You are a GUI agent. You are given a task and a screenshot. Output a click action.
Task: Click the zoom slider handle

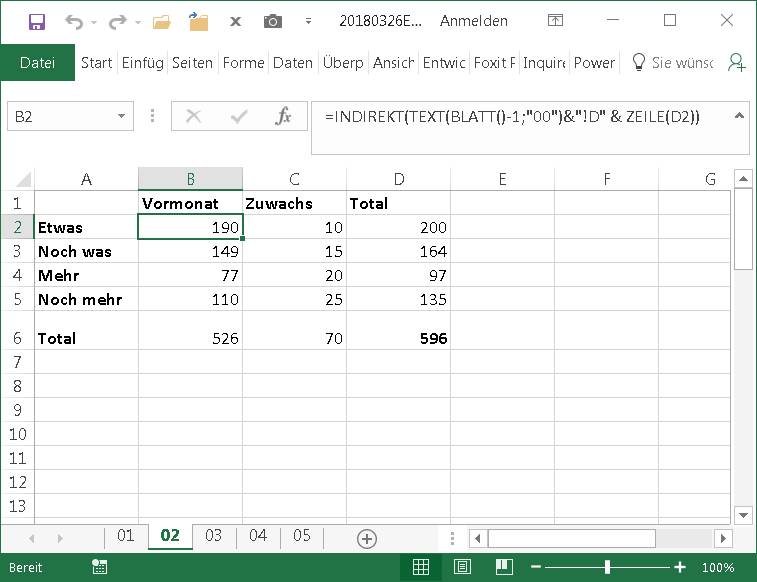click(x=607, y=567)
